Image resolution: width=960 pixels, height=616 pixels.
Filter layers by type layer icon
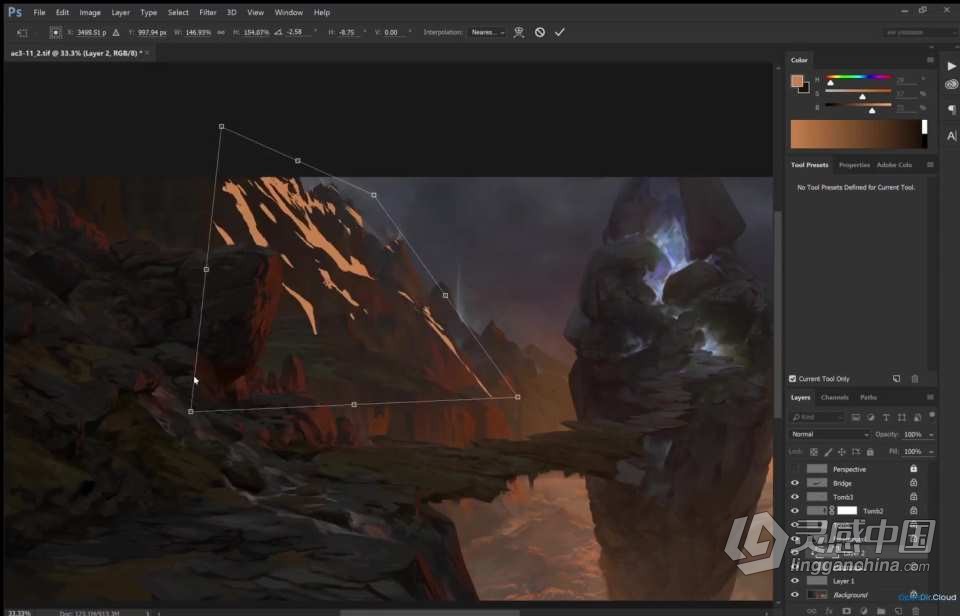point(886,418)
